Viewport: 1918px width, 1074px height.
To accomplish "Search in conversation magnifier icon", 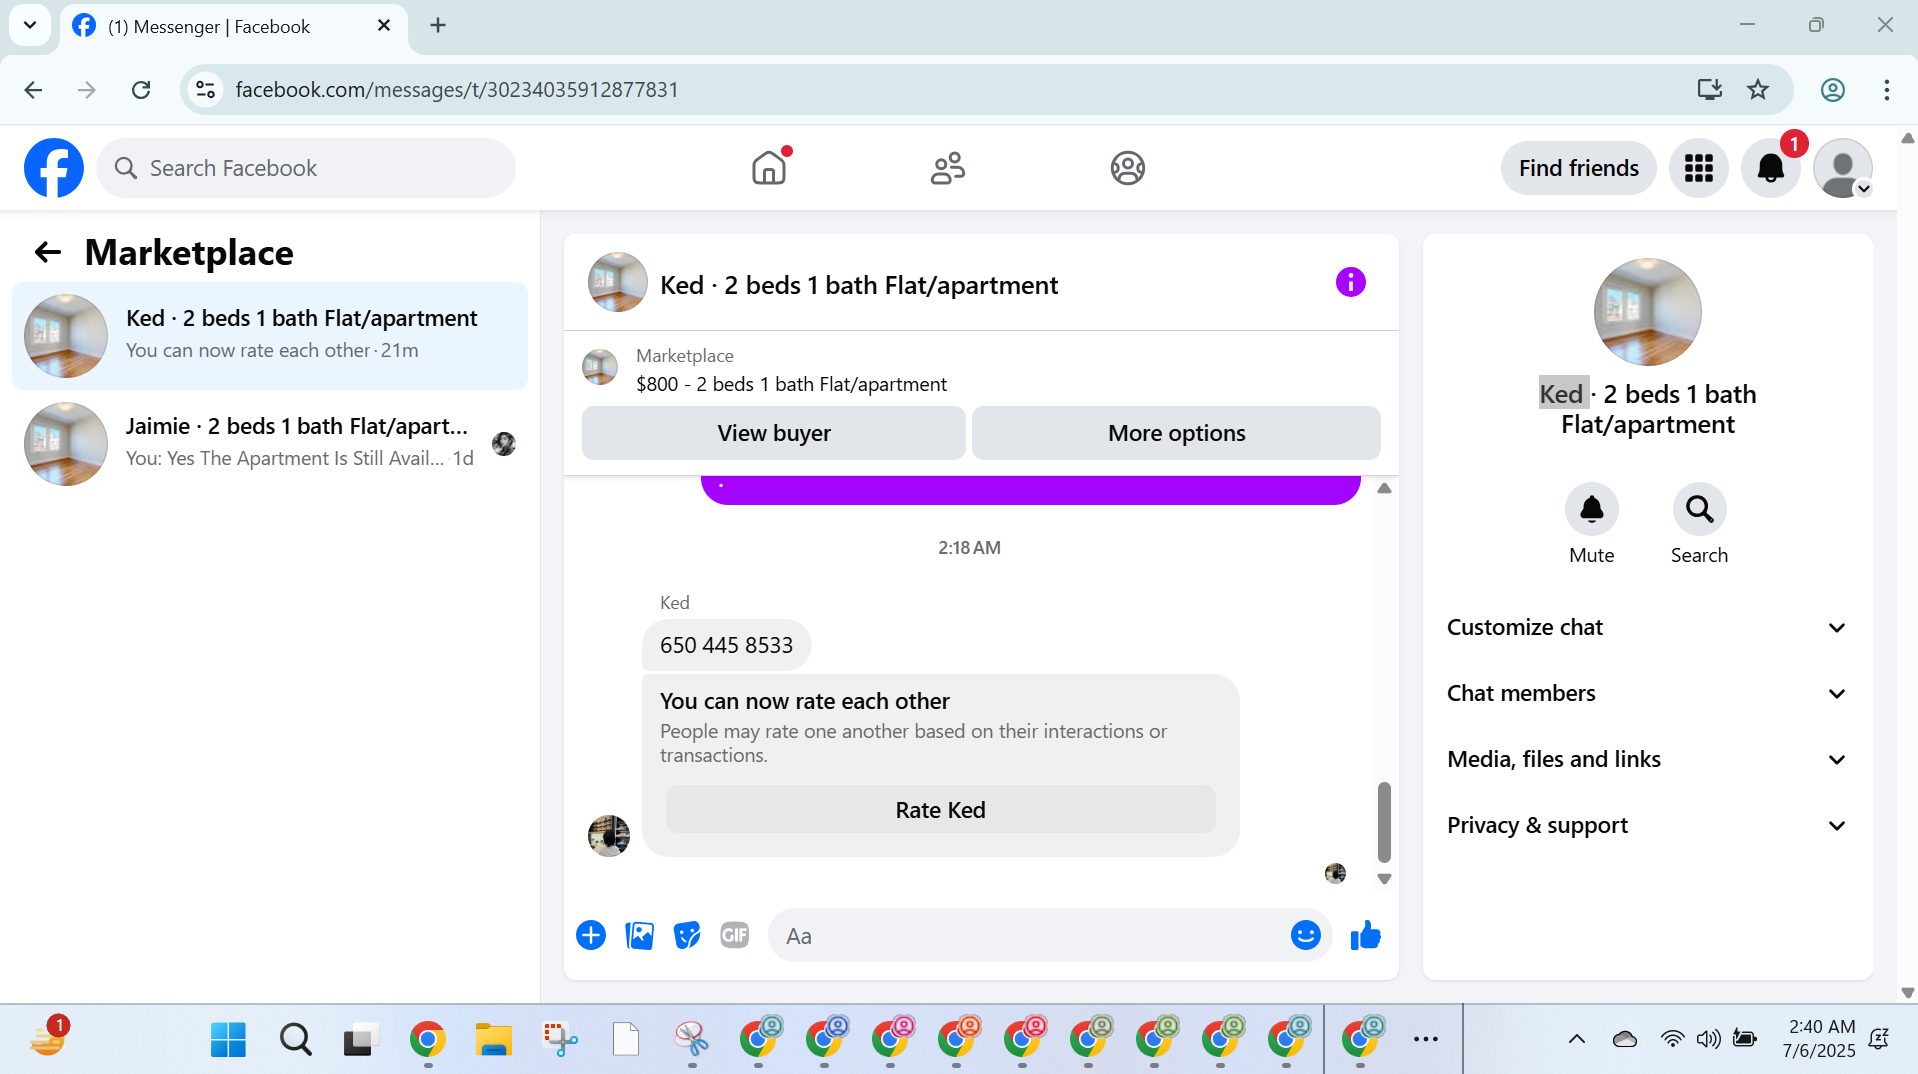I will (x=1699, y=509).
